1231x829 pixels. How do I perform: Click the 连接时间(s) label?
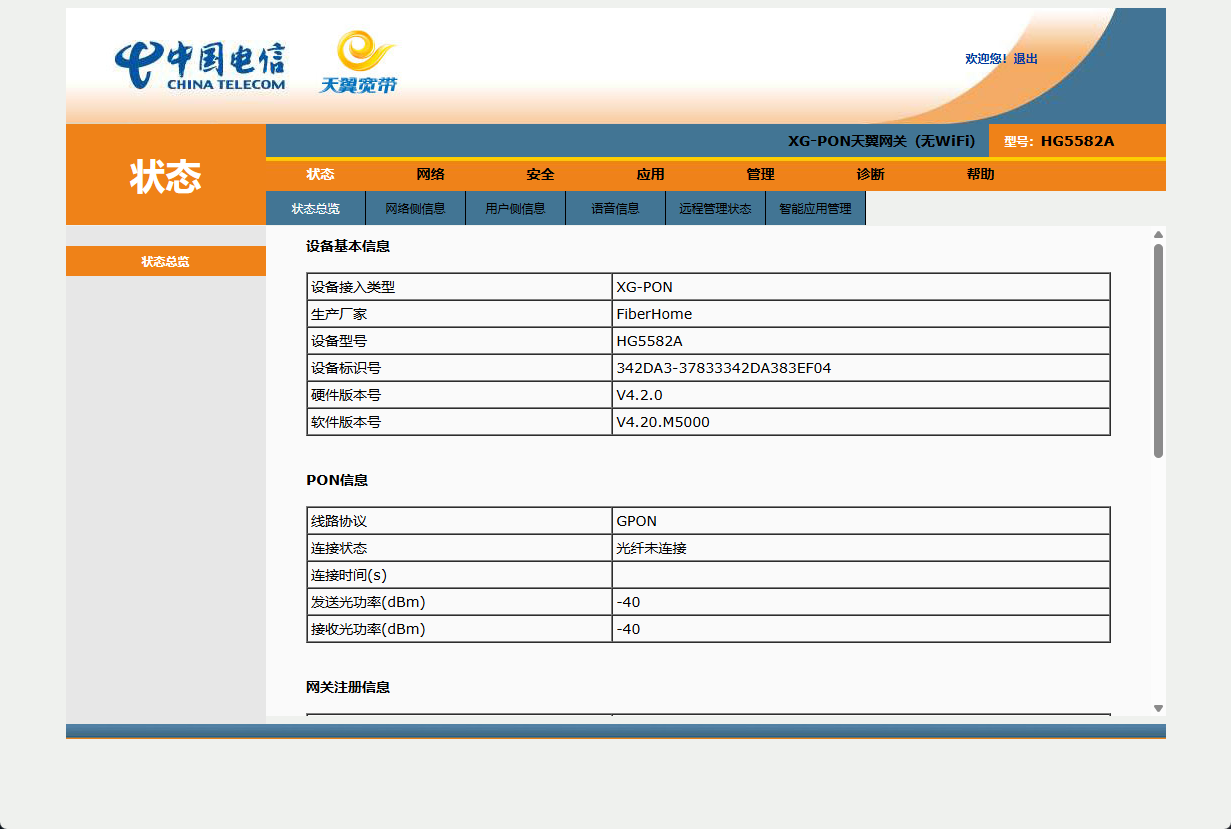349,575
